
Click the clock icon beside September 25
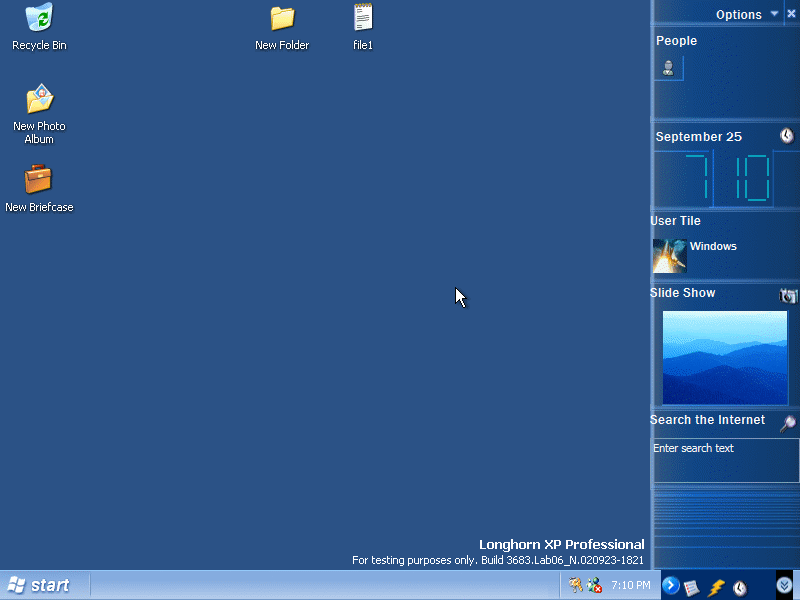tap(787, 135)
